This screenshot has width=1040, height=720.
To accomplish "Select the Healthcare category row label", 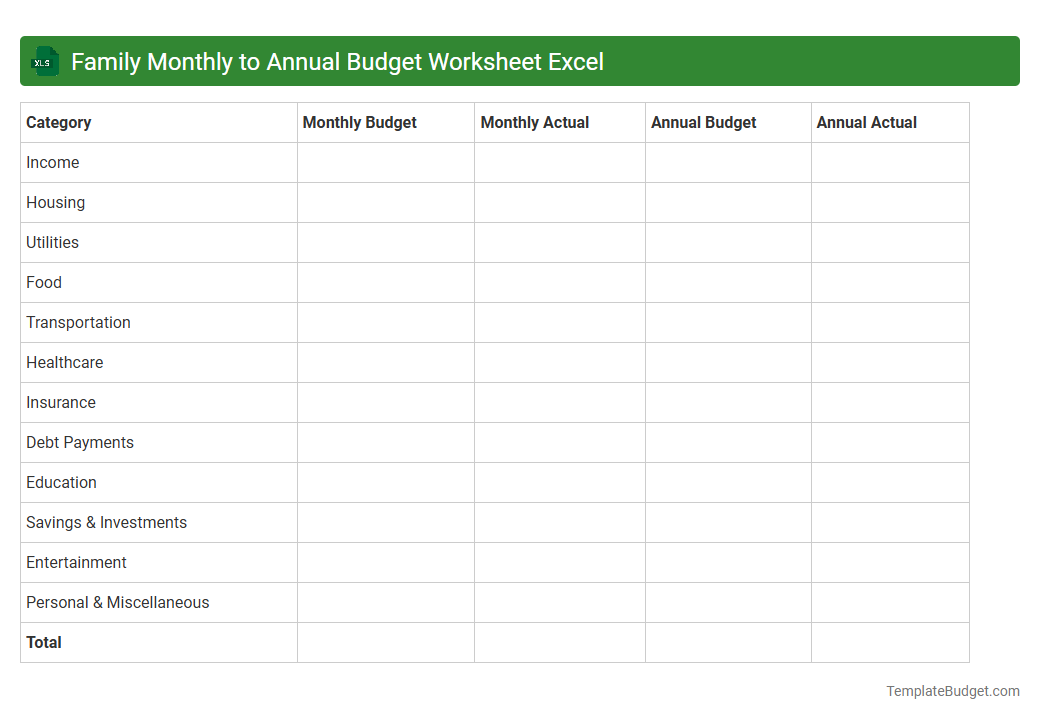I will (x=64, y=362).
